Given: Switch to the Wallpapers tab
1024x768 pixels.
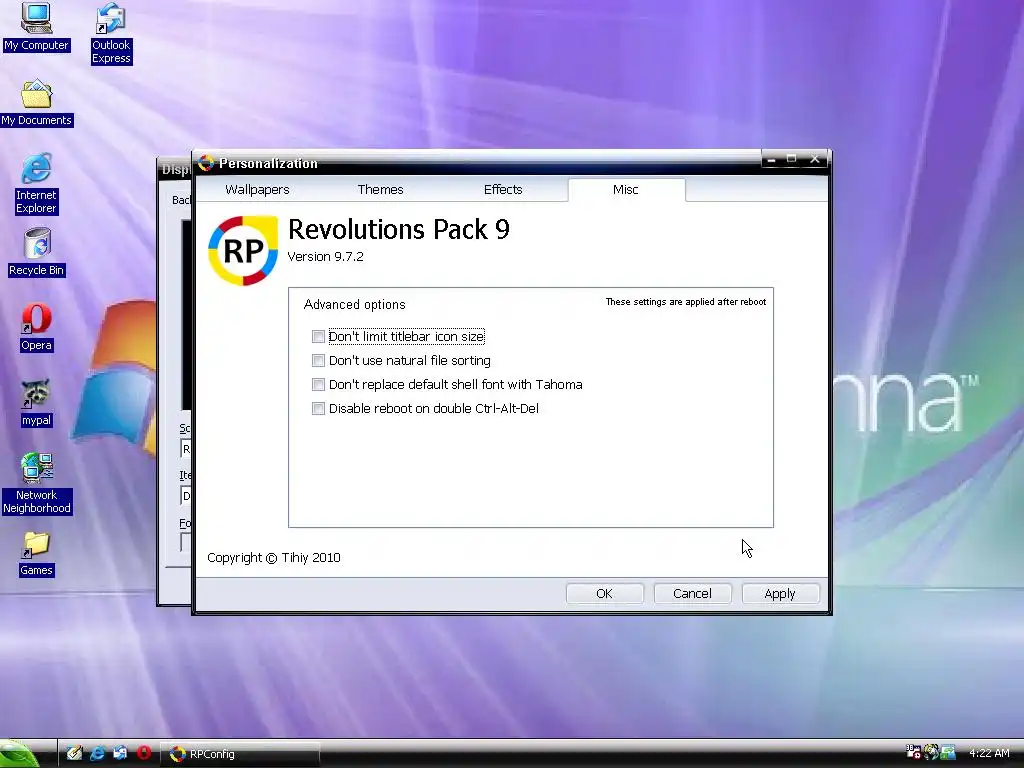Looking at the screenshot, I should click(x=257, y=189).
